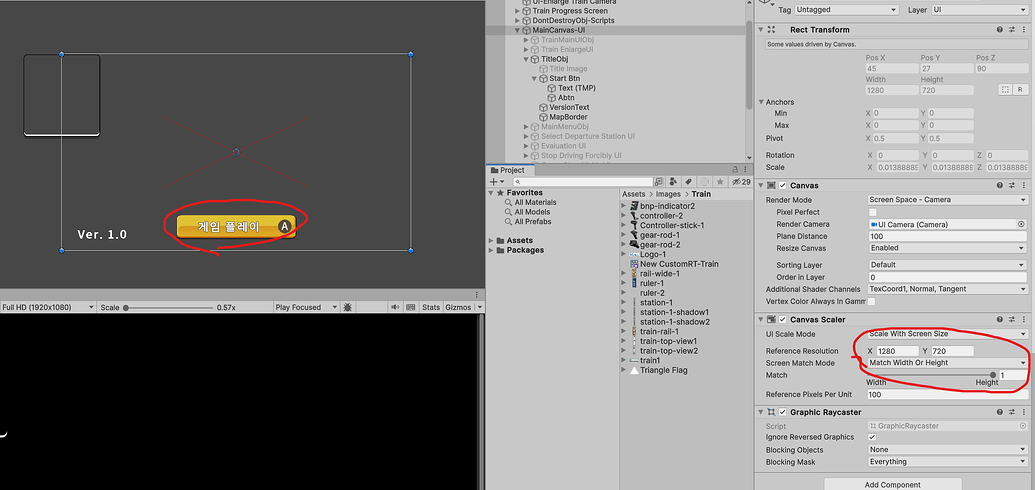This screenshot has width=1035, height=490.
Task: Collapse TitleObj tree node
Action: [527, 59]
